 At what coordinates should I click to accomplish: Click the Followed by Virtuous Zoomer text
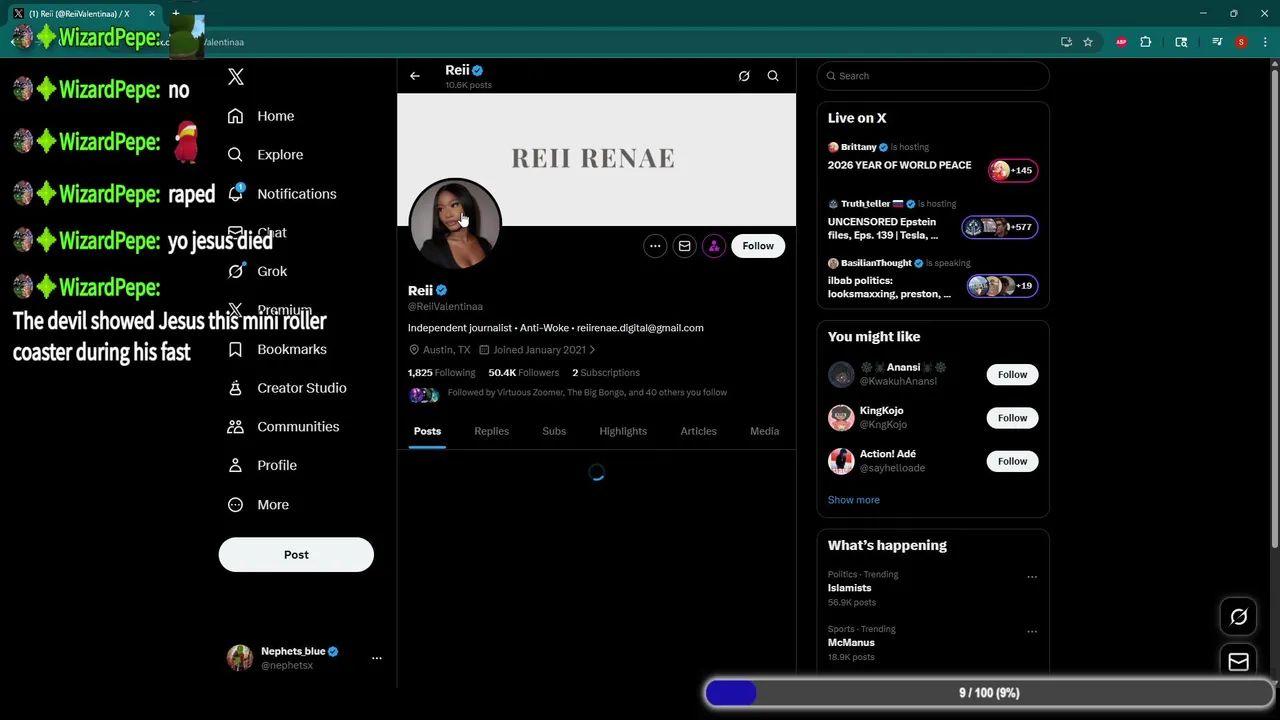point(587,393)
